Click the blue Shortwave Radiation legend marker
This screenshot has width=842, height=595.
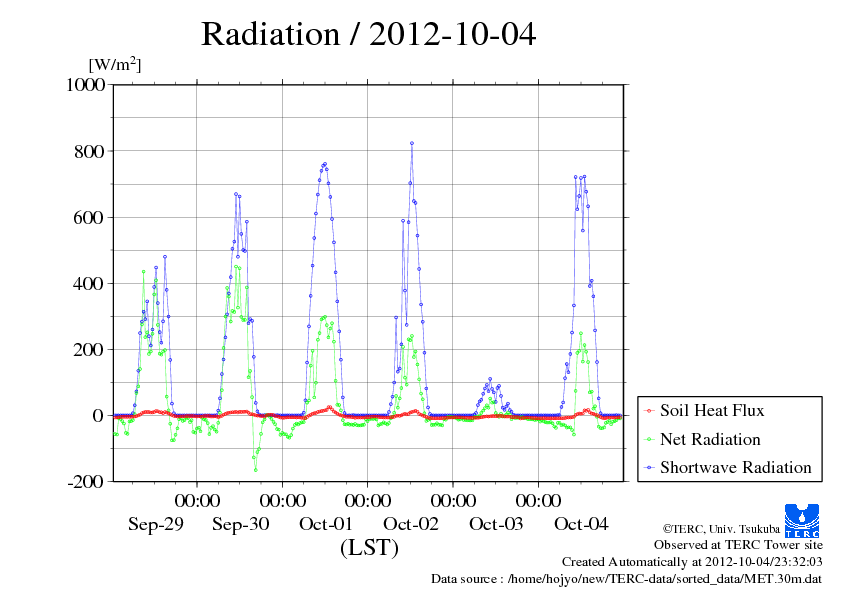coord(649,468)
